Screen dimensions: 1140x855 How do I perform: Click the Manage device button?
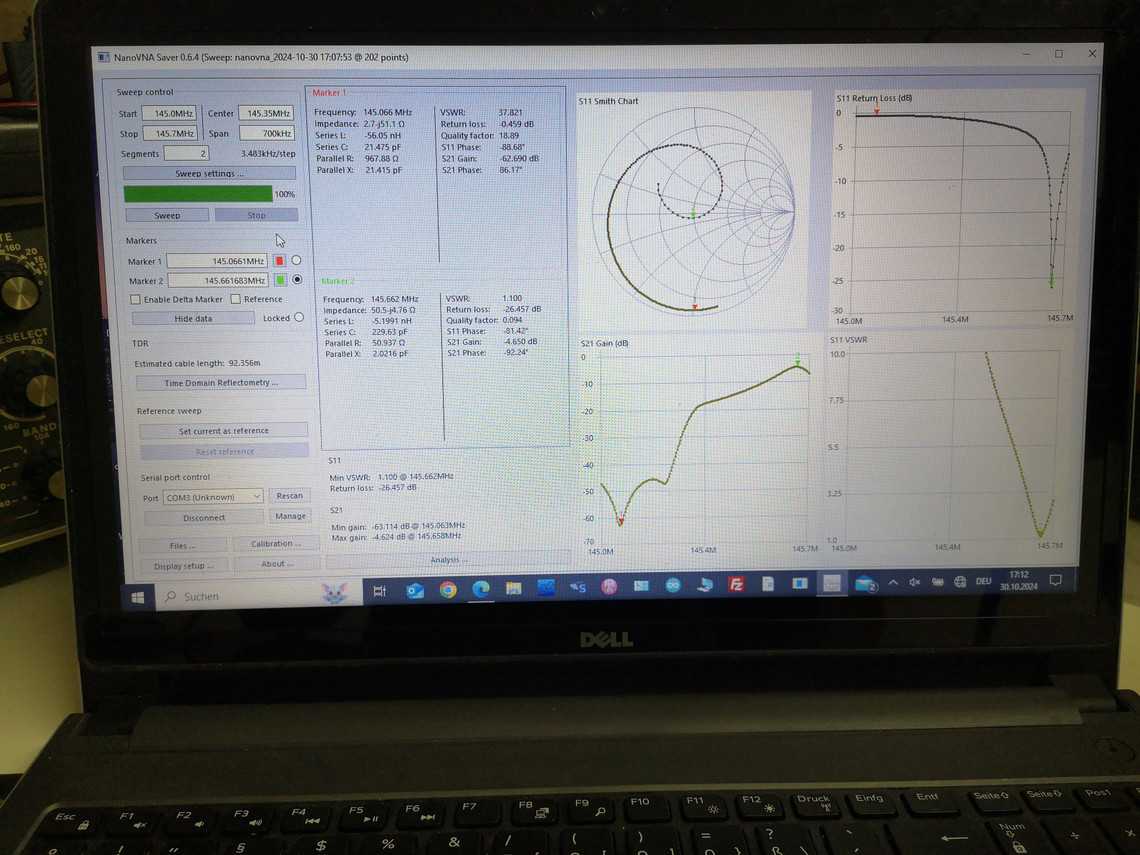tap(290, 516)
